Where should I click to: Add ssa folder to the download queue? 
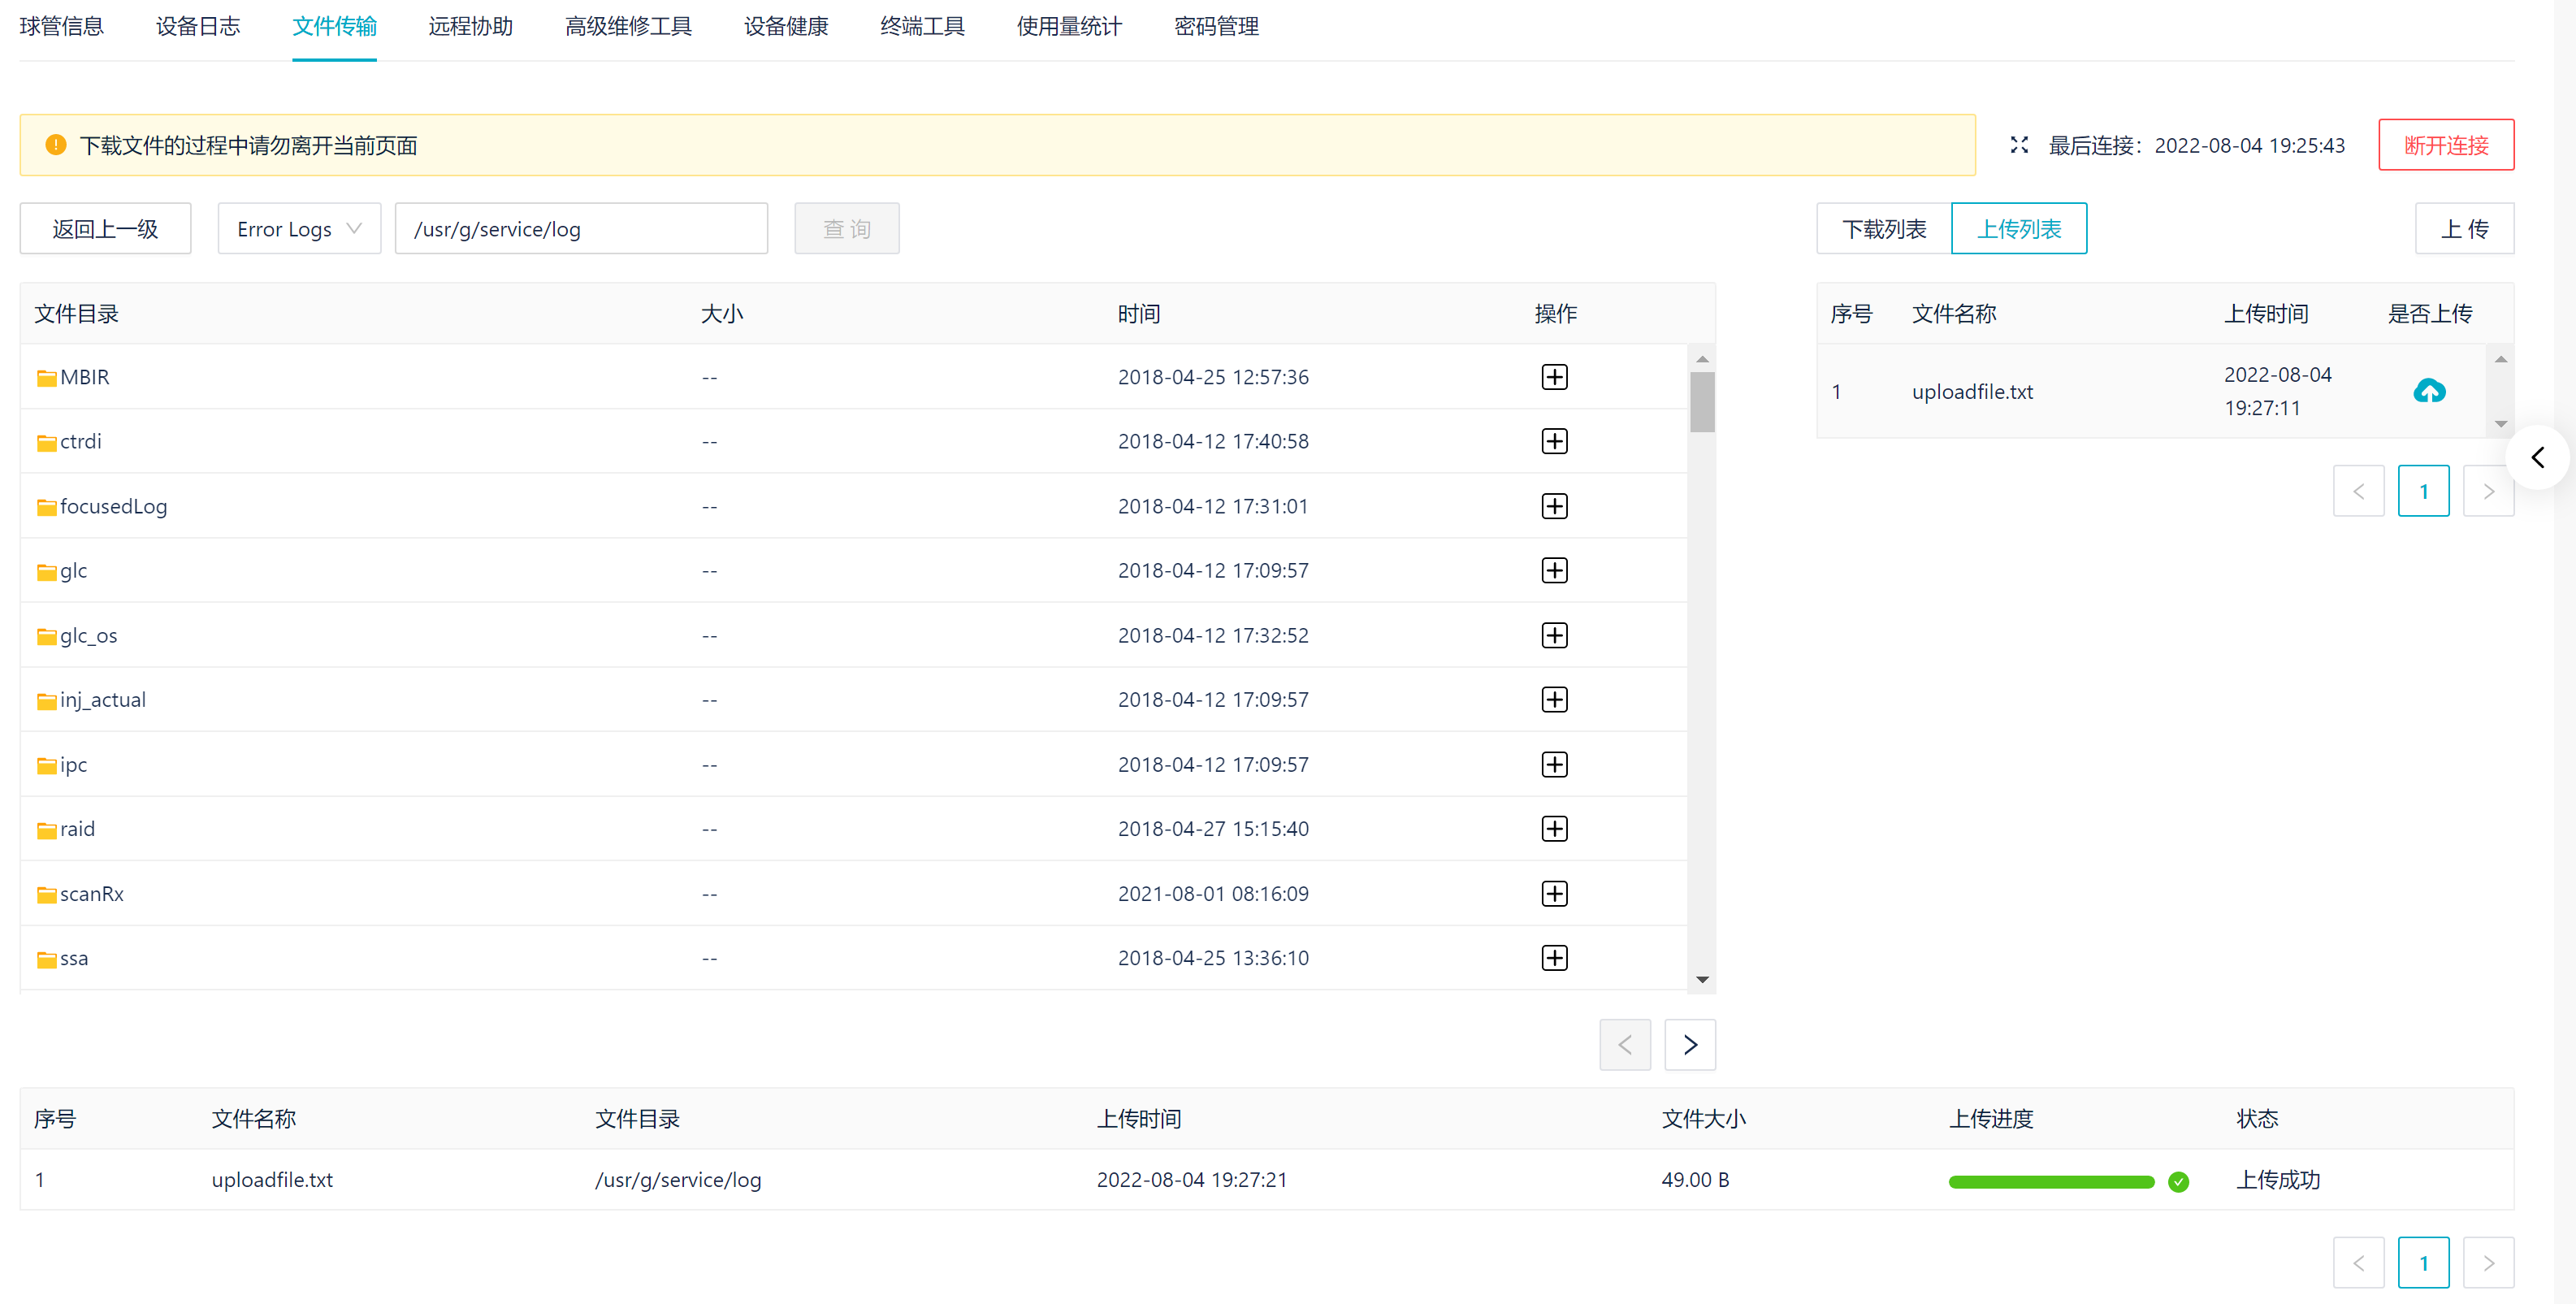click(x=1554, y=957)
